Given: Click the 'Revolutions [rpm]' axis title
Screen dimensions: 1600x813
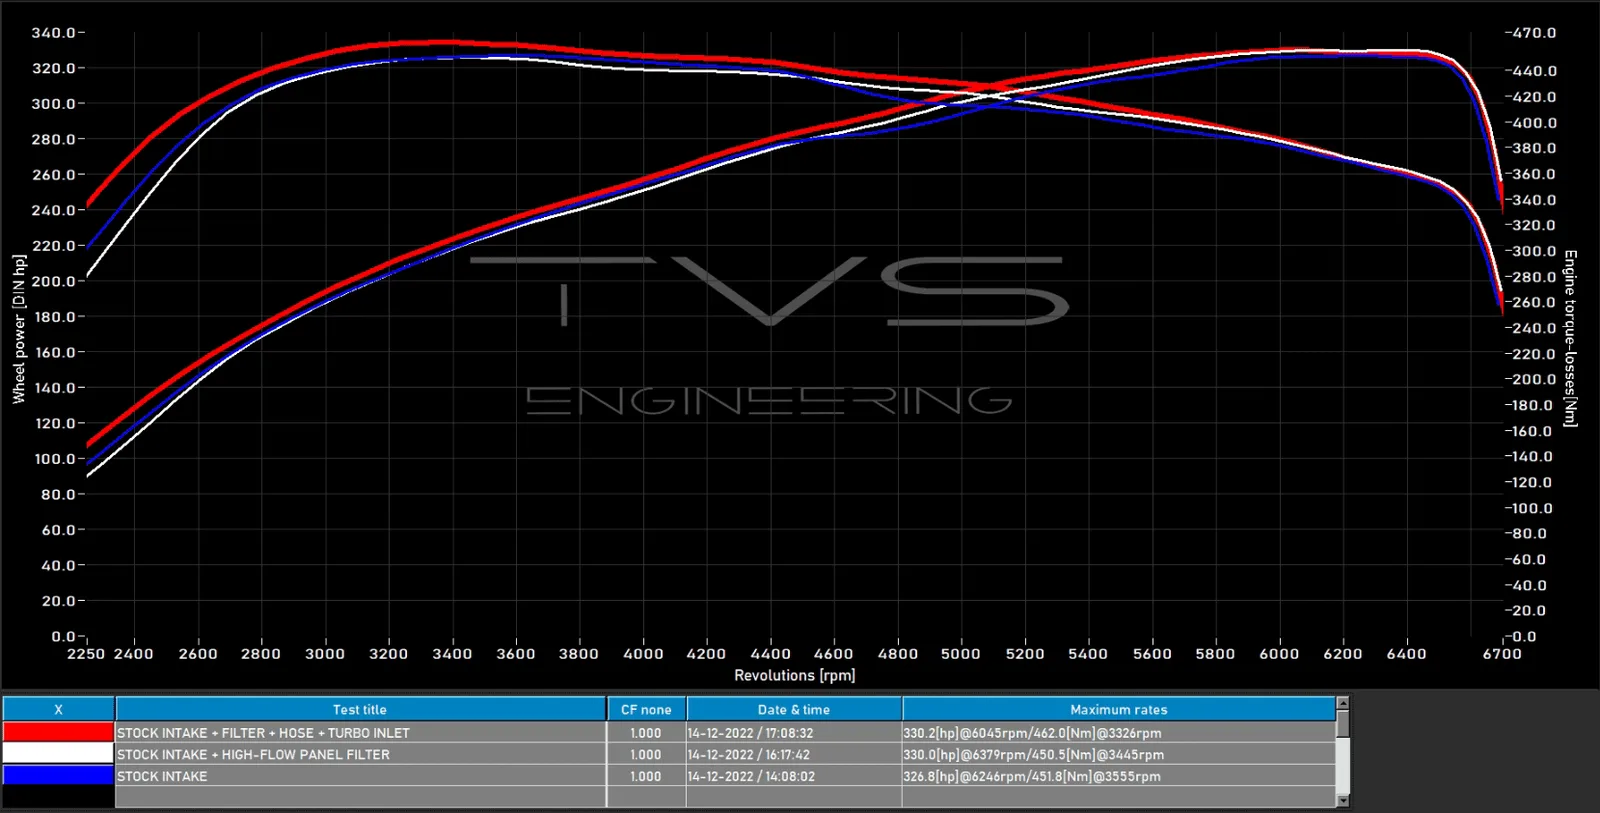Looking at the screenshot, I should (795, 675).
